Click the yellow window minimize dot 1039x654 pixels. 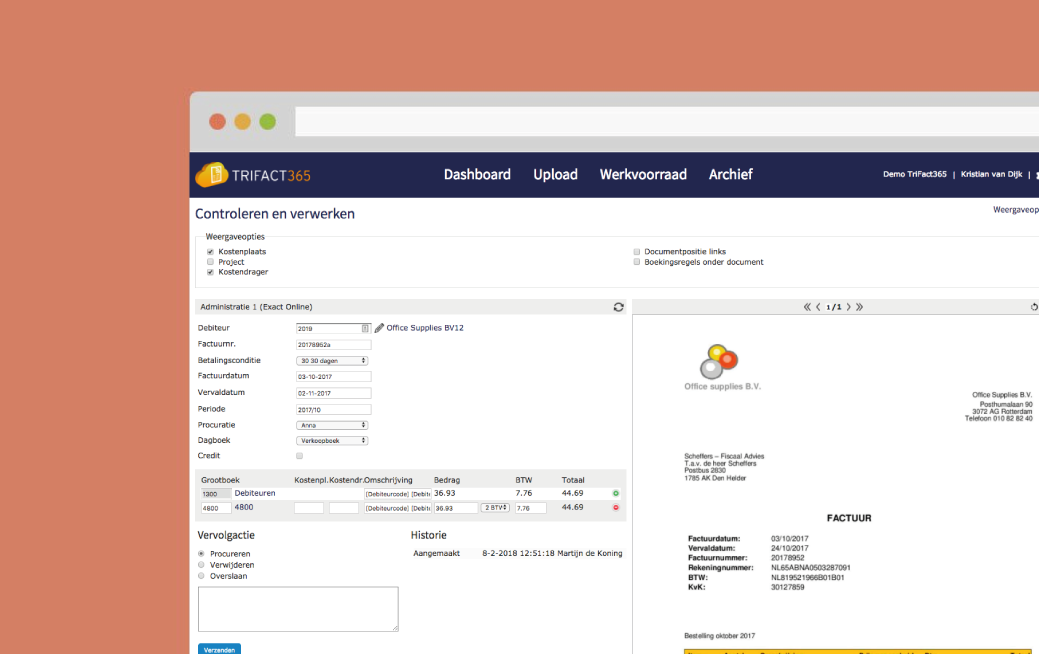pyautogui.click(x=243, y=122)
